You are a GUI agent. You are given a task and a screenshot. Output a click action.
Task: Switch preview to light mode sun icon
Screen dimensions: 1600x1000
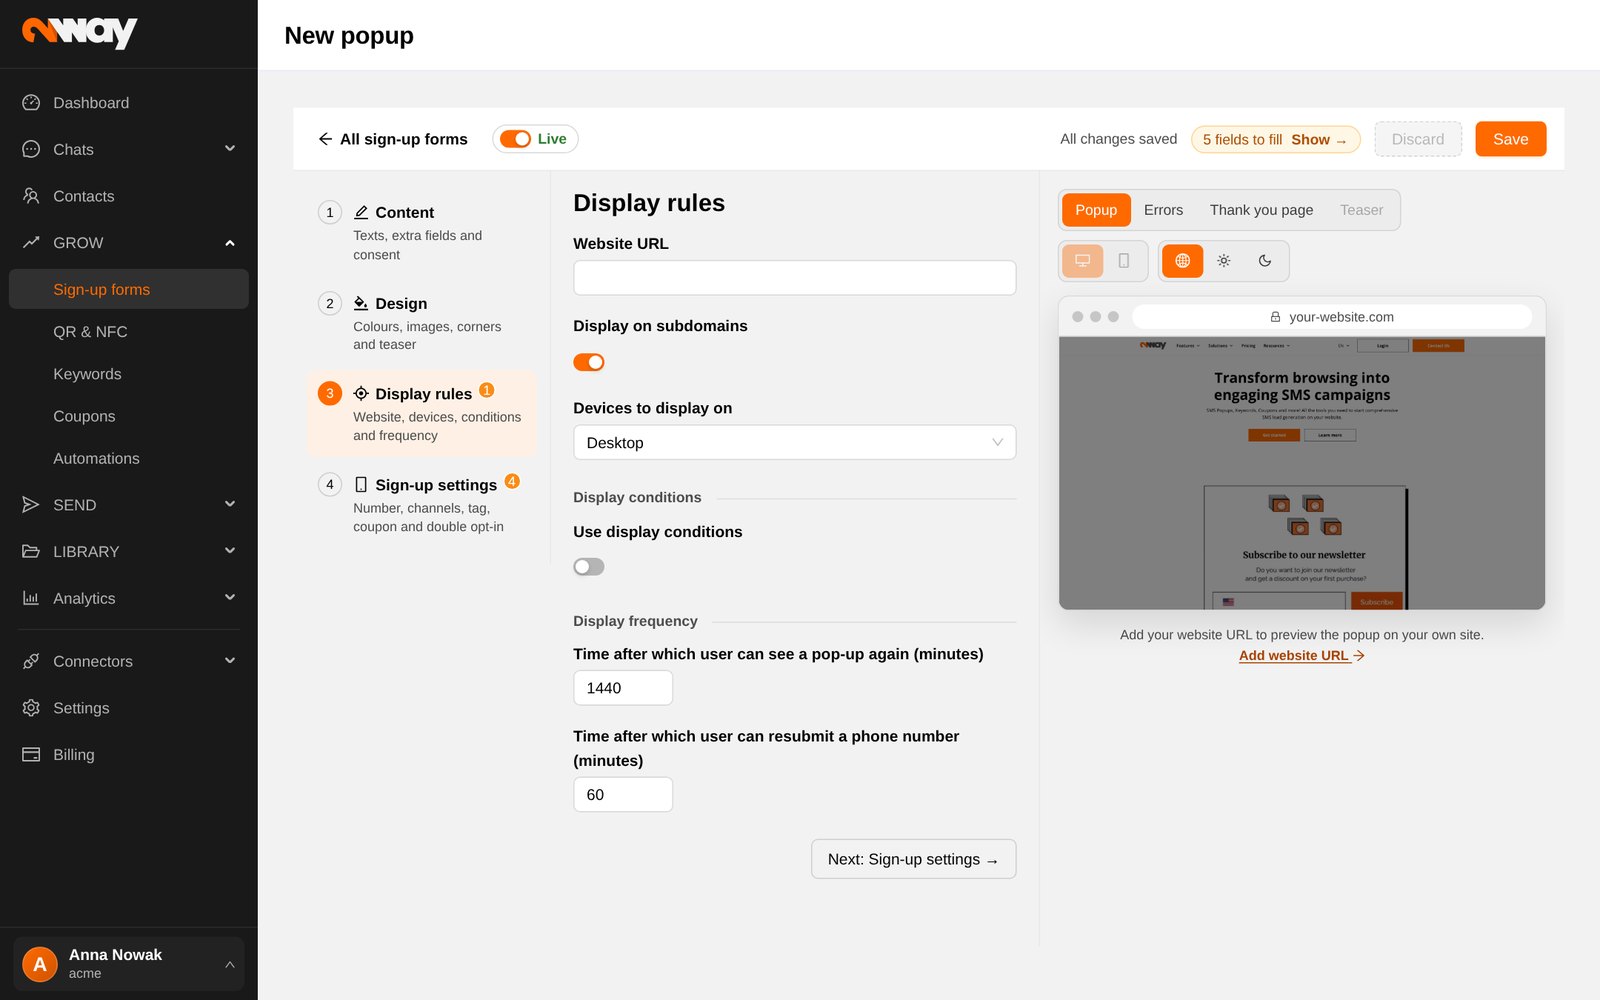click(1224, 261)
